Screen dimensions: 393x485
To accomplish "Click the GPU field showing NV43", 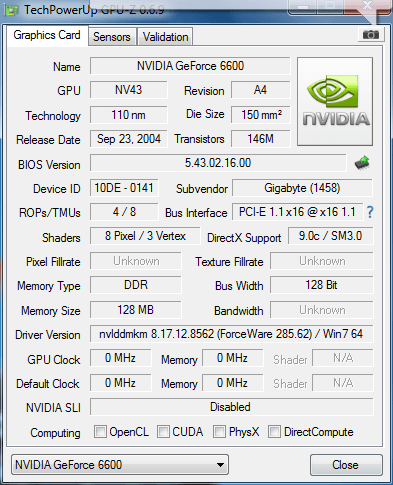I will tap(129, 90).
